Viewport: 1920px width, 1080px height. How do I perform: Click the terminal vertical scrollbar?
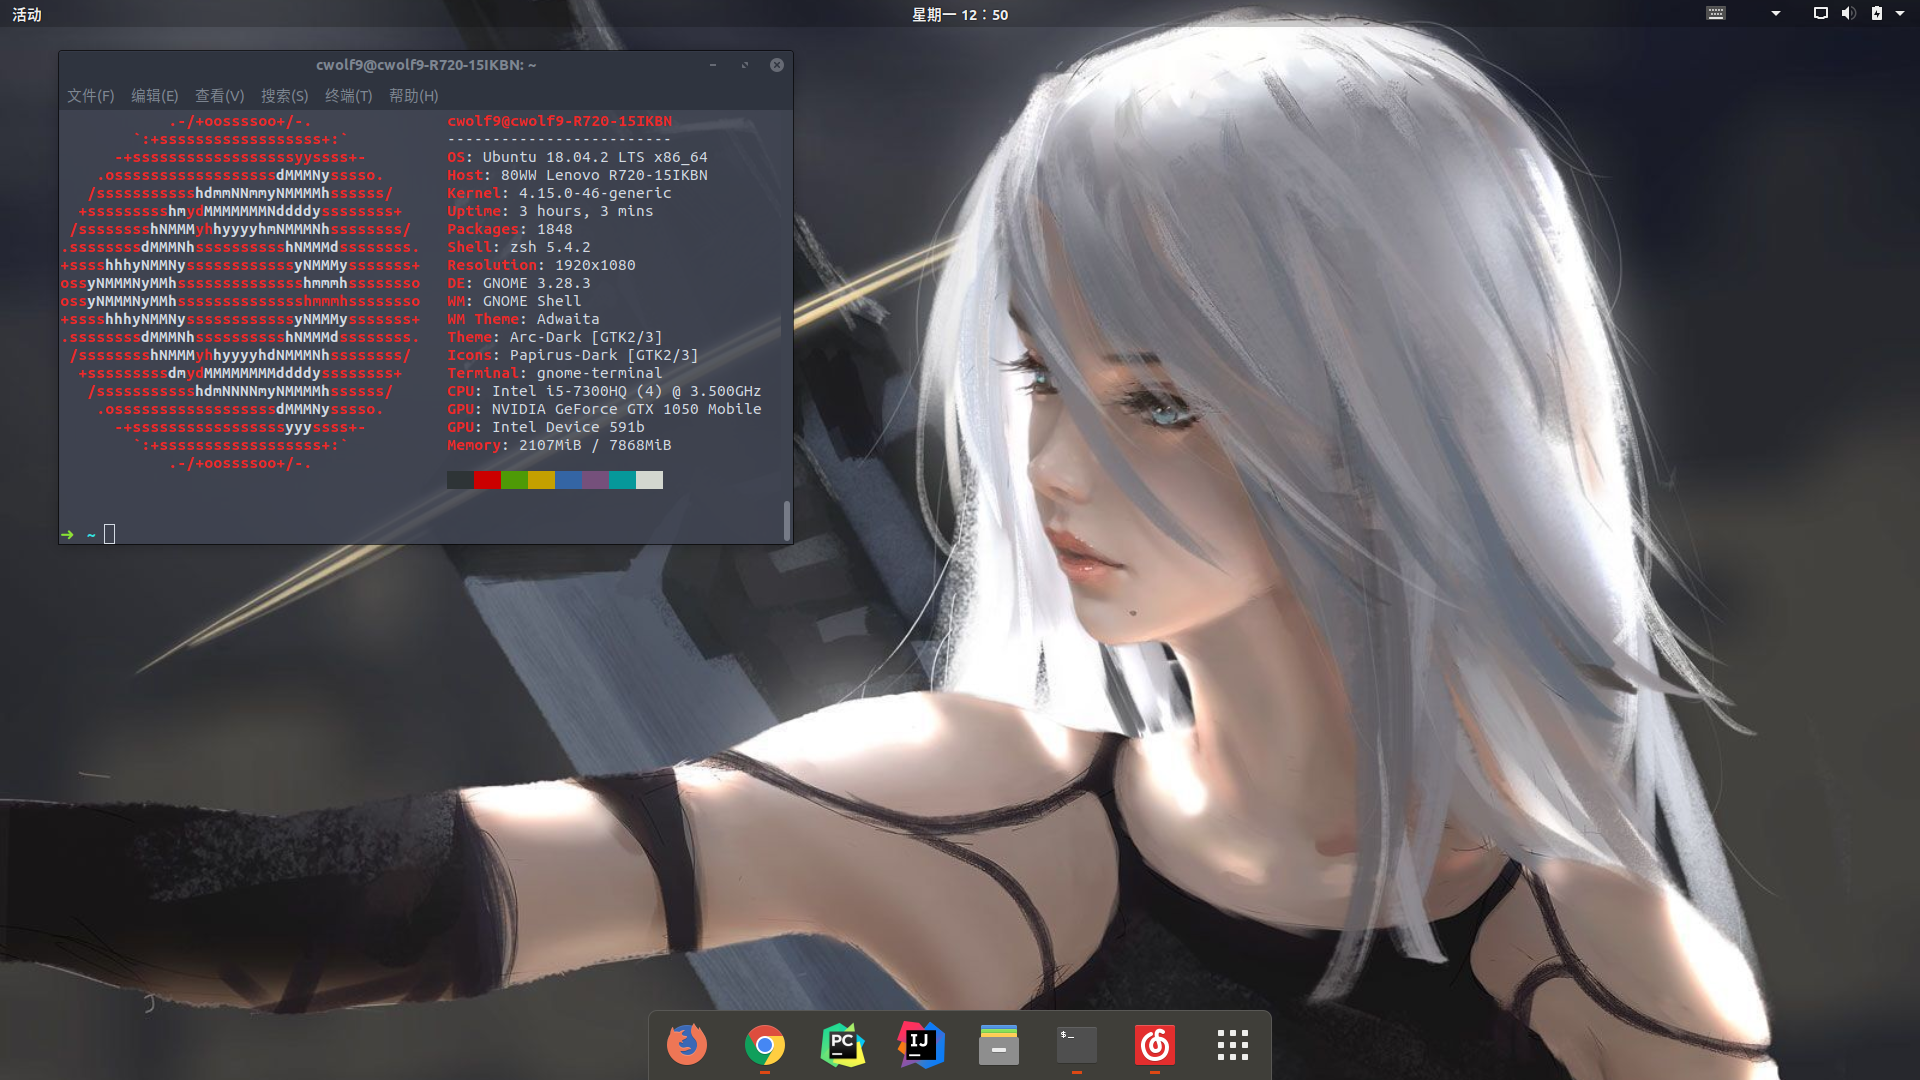(787, 521)
